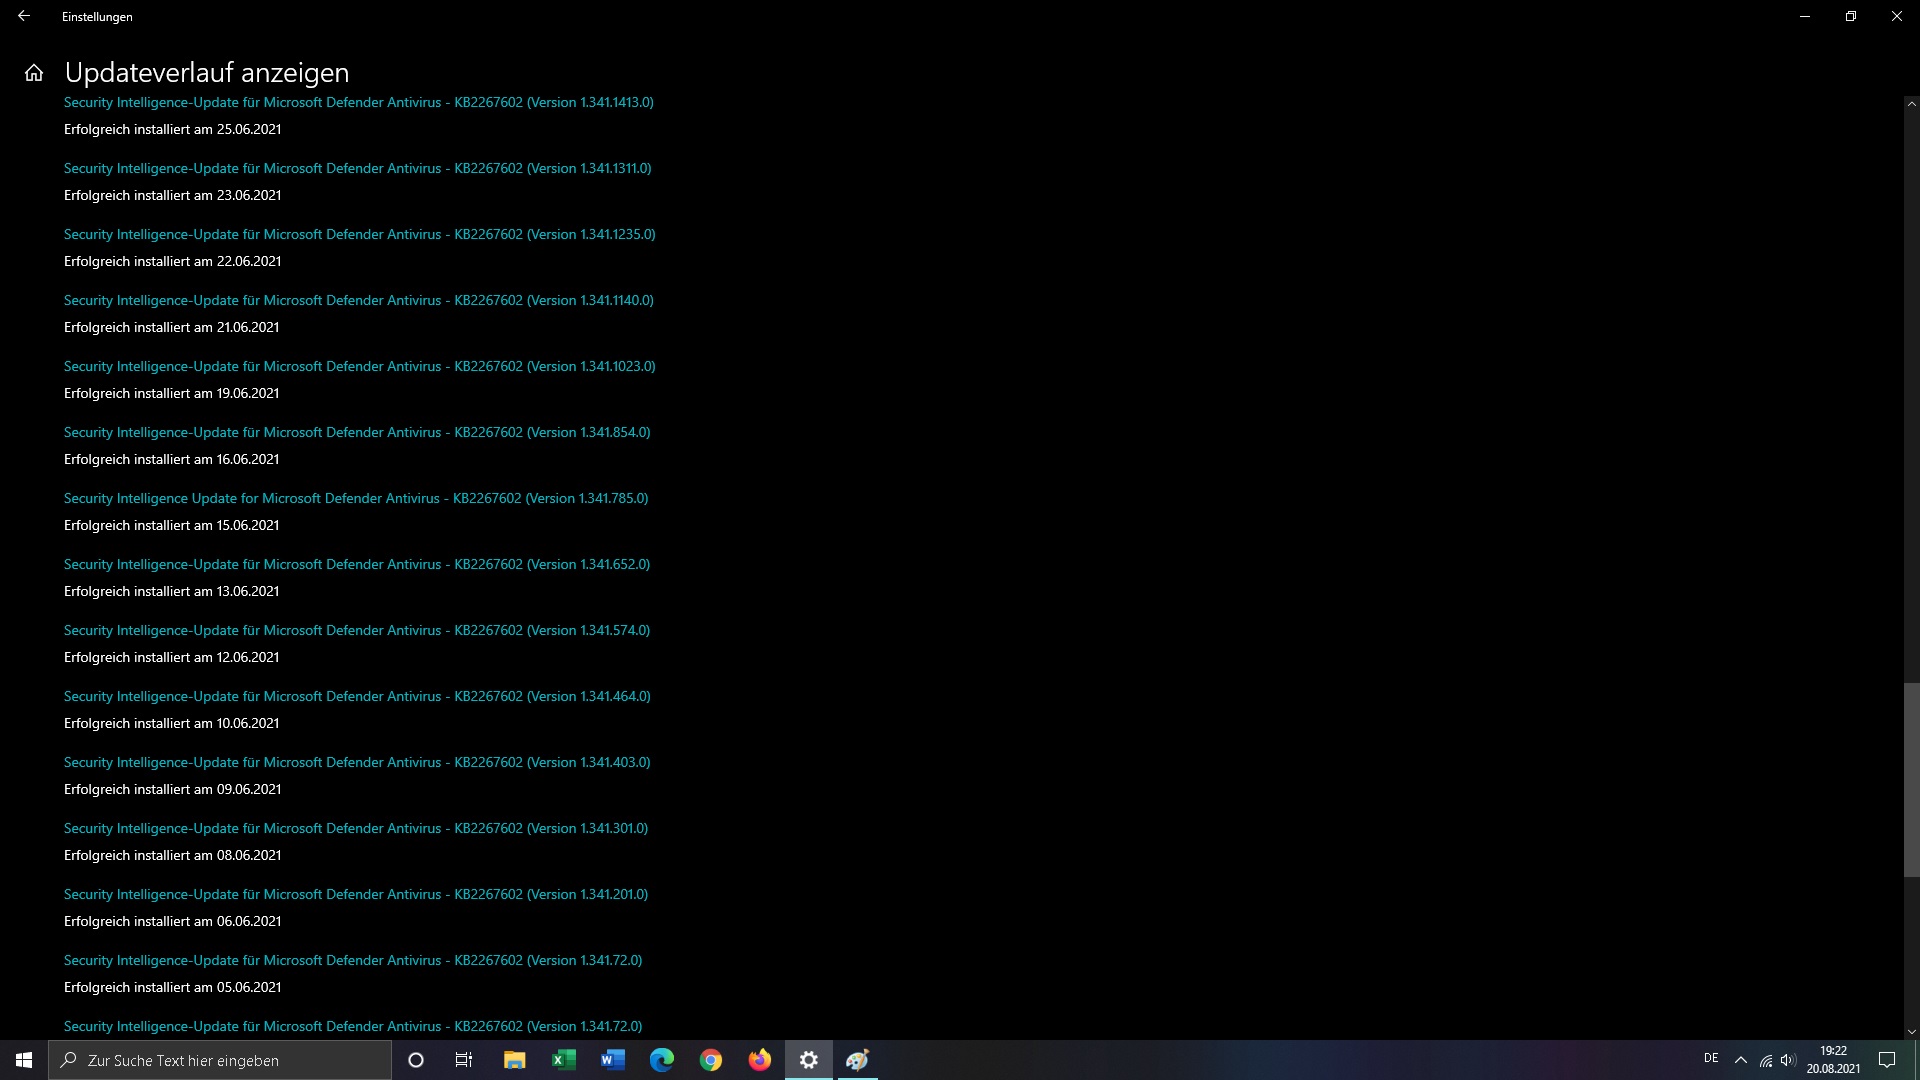
Task: Open Defender update Version 1.341.301.0 link
Action: point(356,828)
